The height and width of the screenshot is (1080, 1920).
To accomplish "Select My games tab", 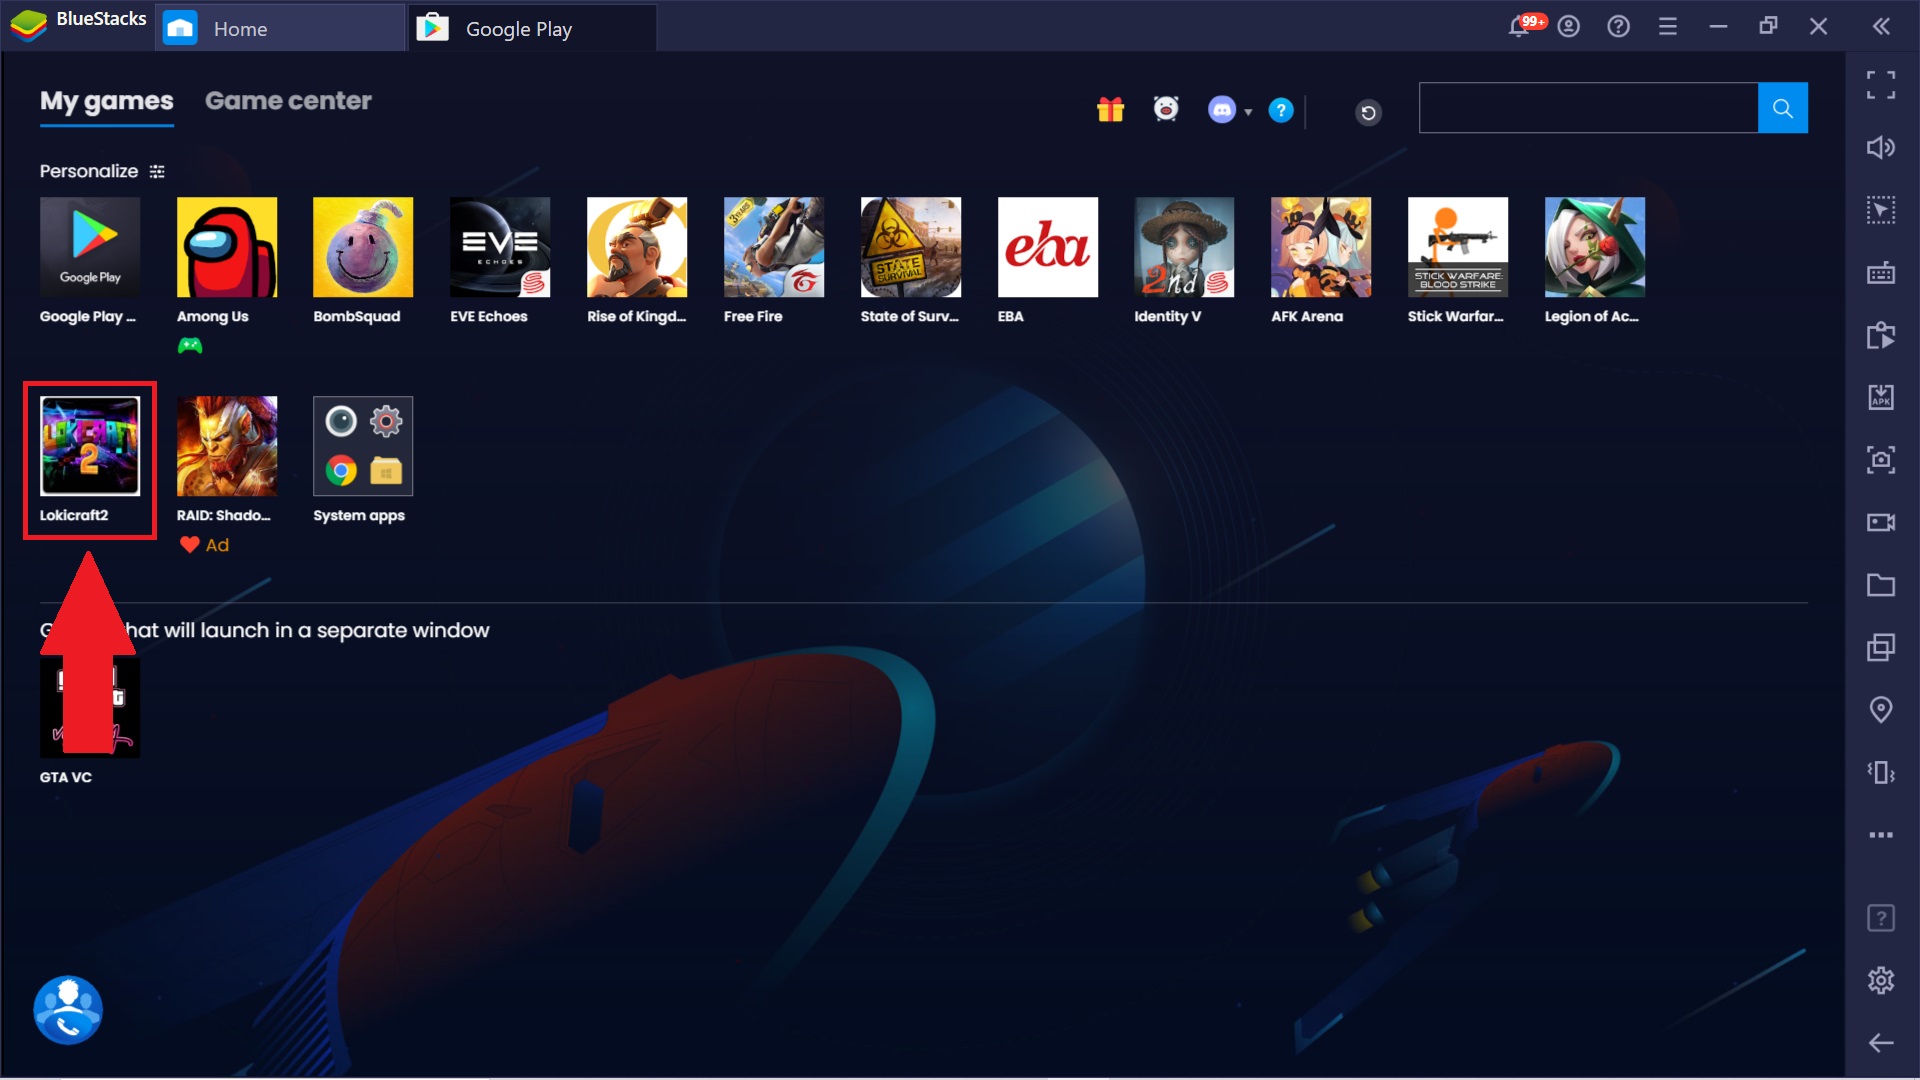I will 107,101.
